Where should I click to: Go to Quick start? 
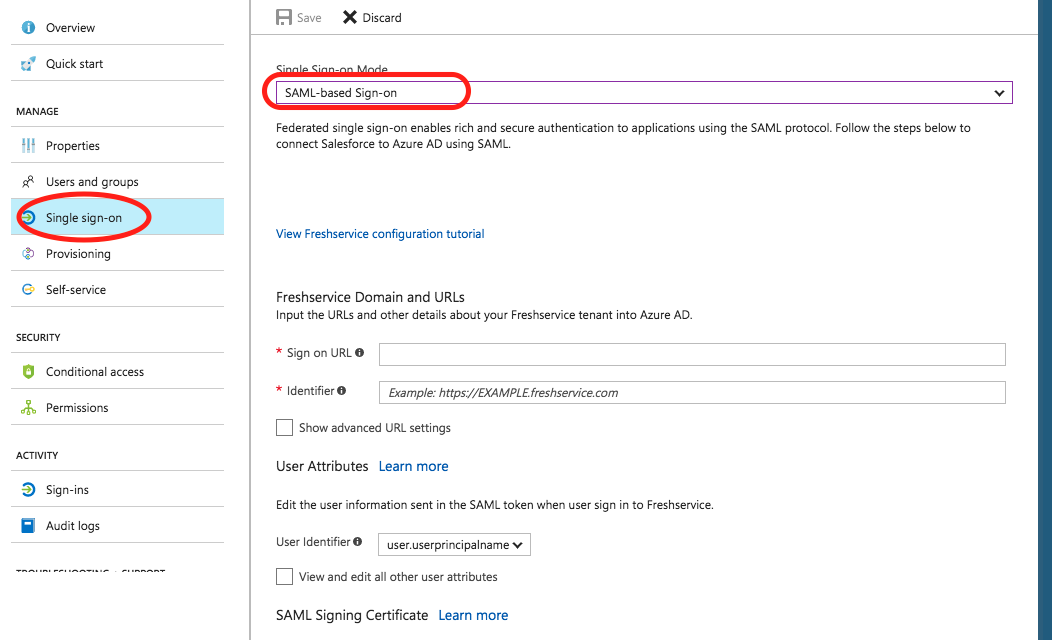[117, 64]
